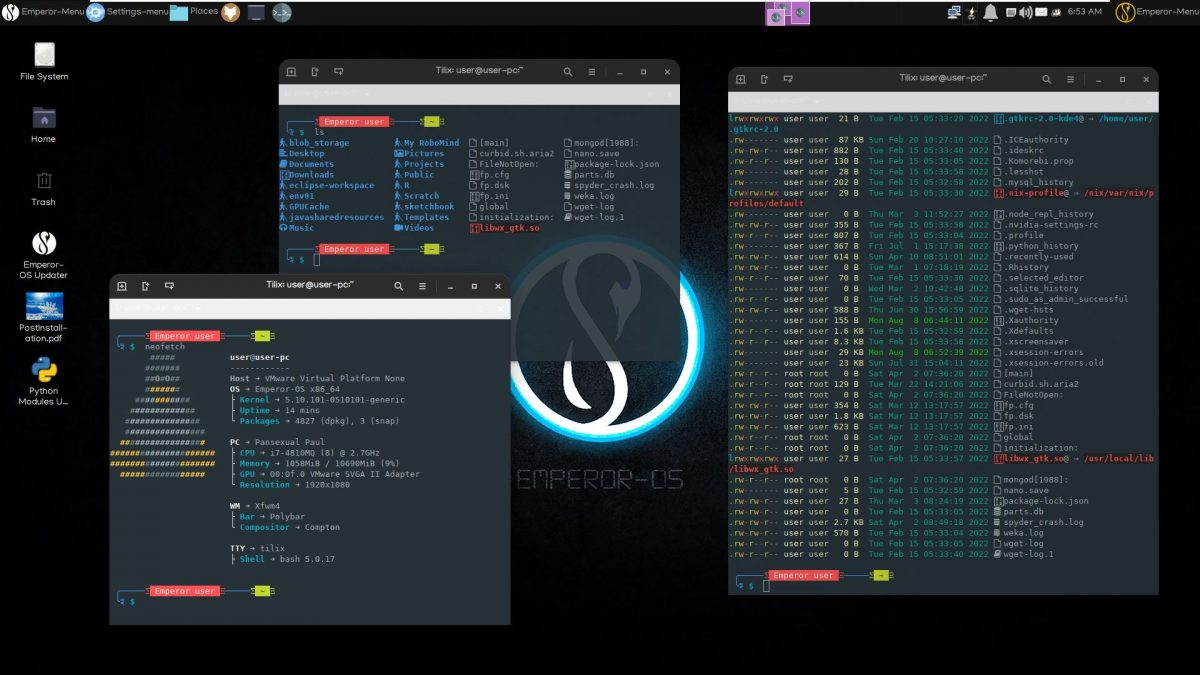Open search in the ls Tilix window
The image size is (1200, 675).
(x=568, y=72)
